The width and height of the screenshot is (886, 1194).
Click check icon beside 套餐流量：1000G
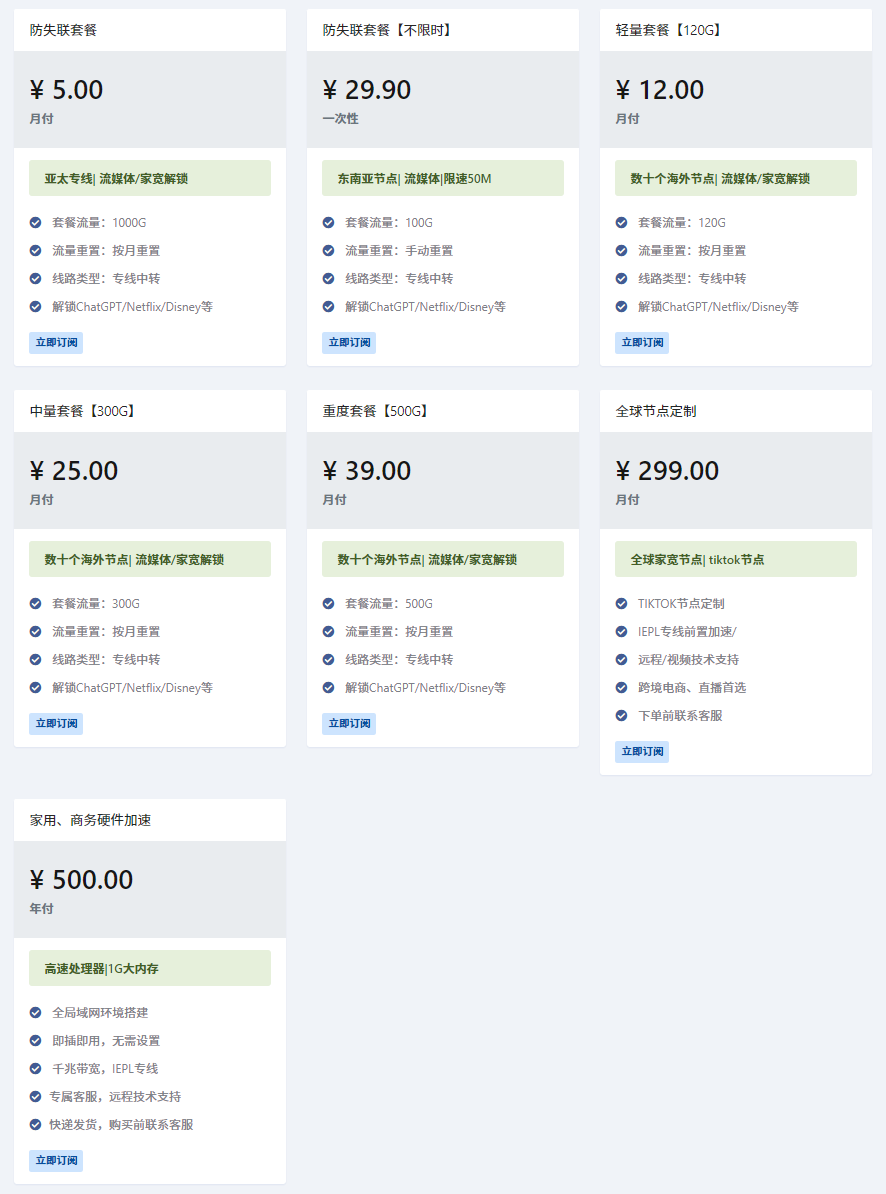35,222
